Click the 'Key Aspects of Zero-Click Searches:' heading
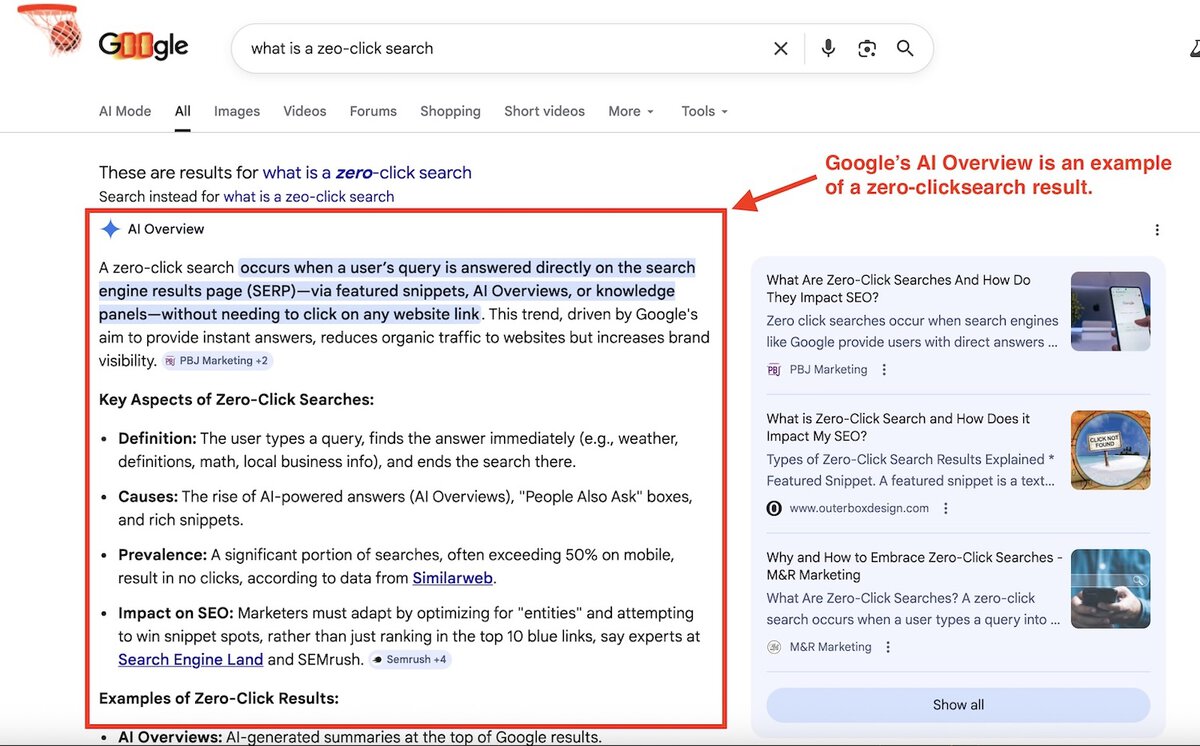This screenshot has height=746, width=1200. tap(236, 400)
